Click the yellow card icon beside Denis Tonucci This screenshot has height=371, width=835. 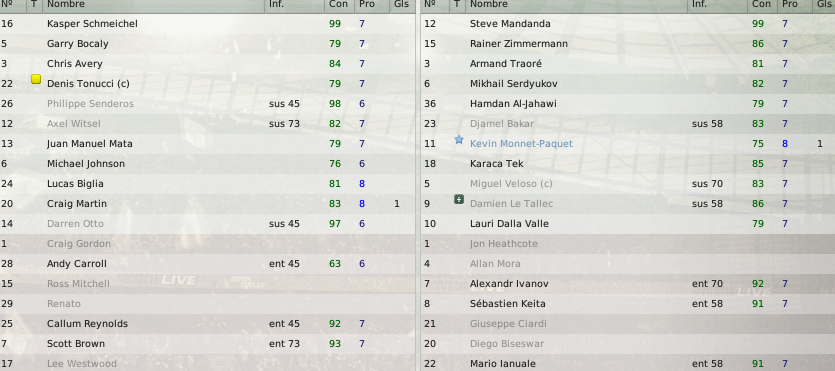36,79
